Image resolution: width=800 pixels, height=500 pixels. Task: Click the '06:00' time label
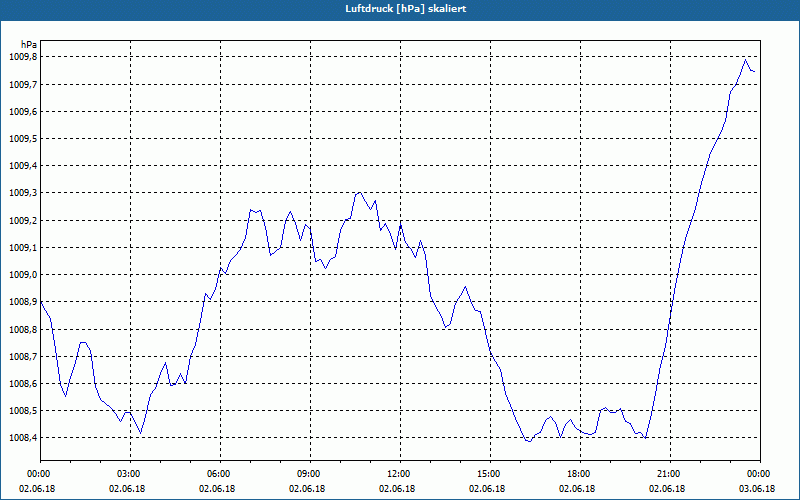click(217, 474)
